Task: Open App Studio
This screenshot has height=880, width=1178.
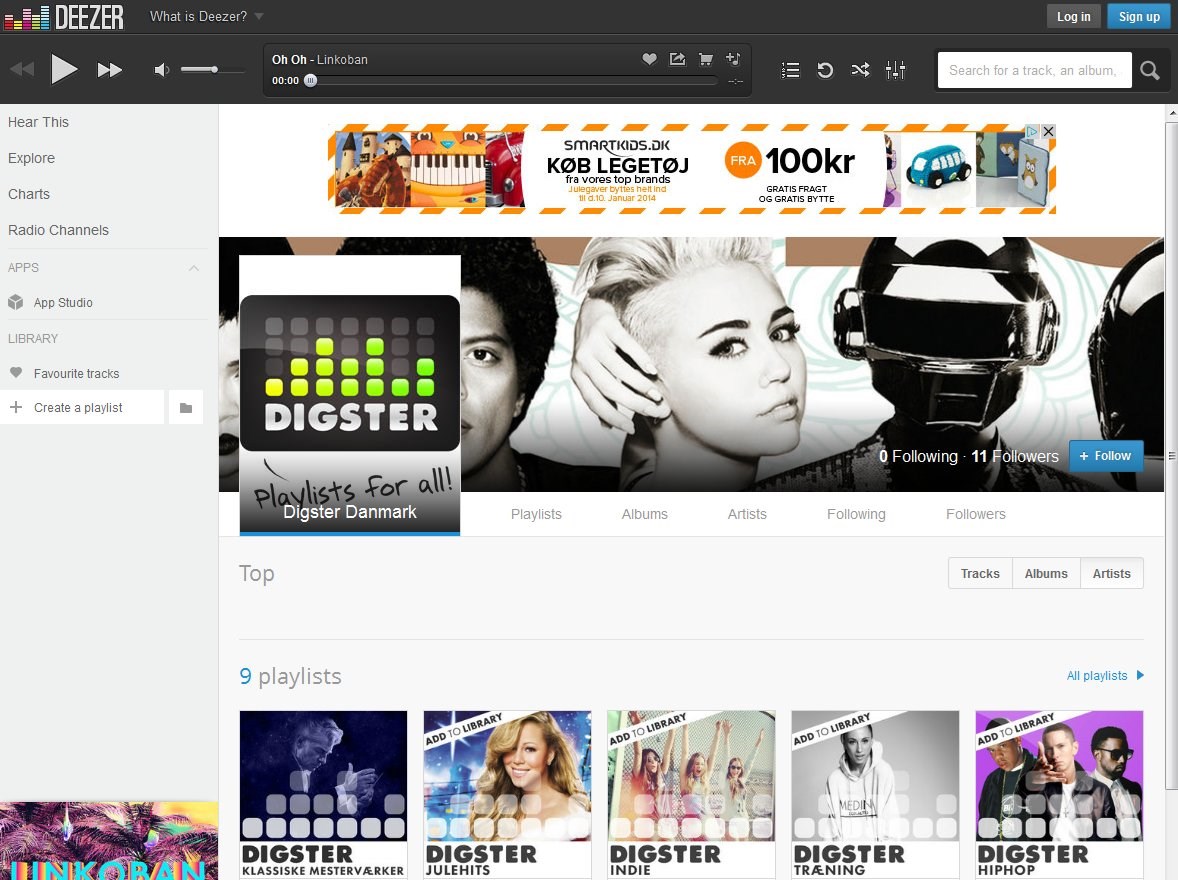Action: click(x=63, y=302)
